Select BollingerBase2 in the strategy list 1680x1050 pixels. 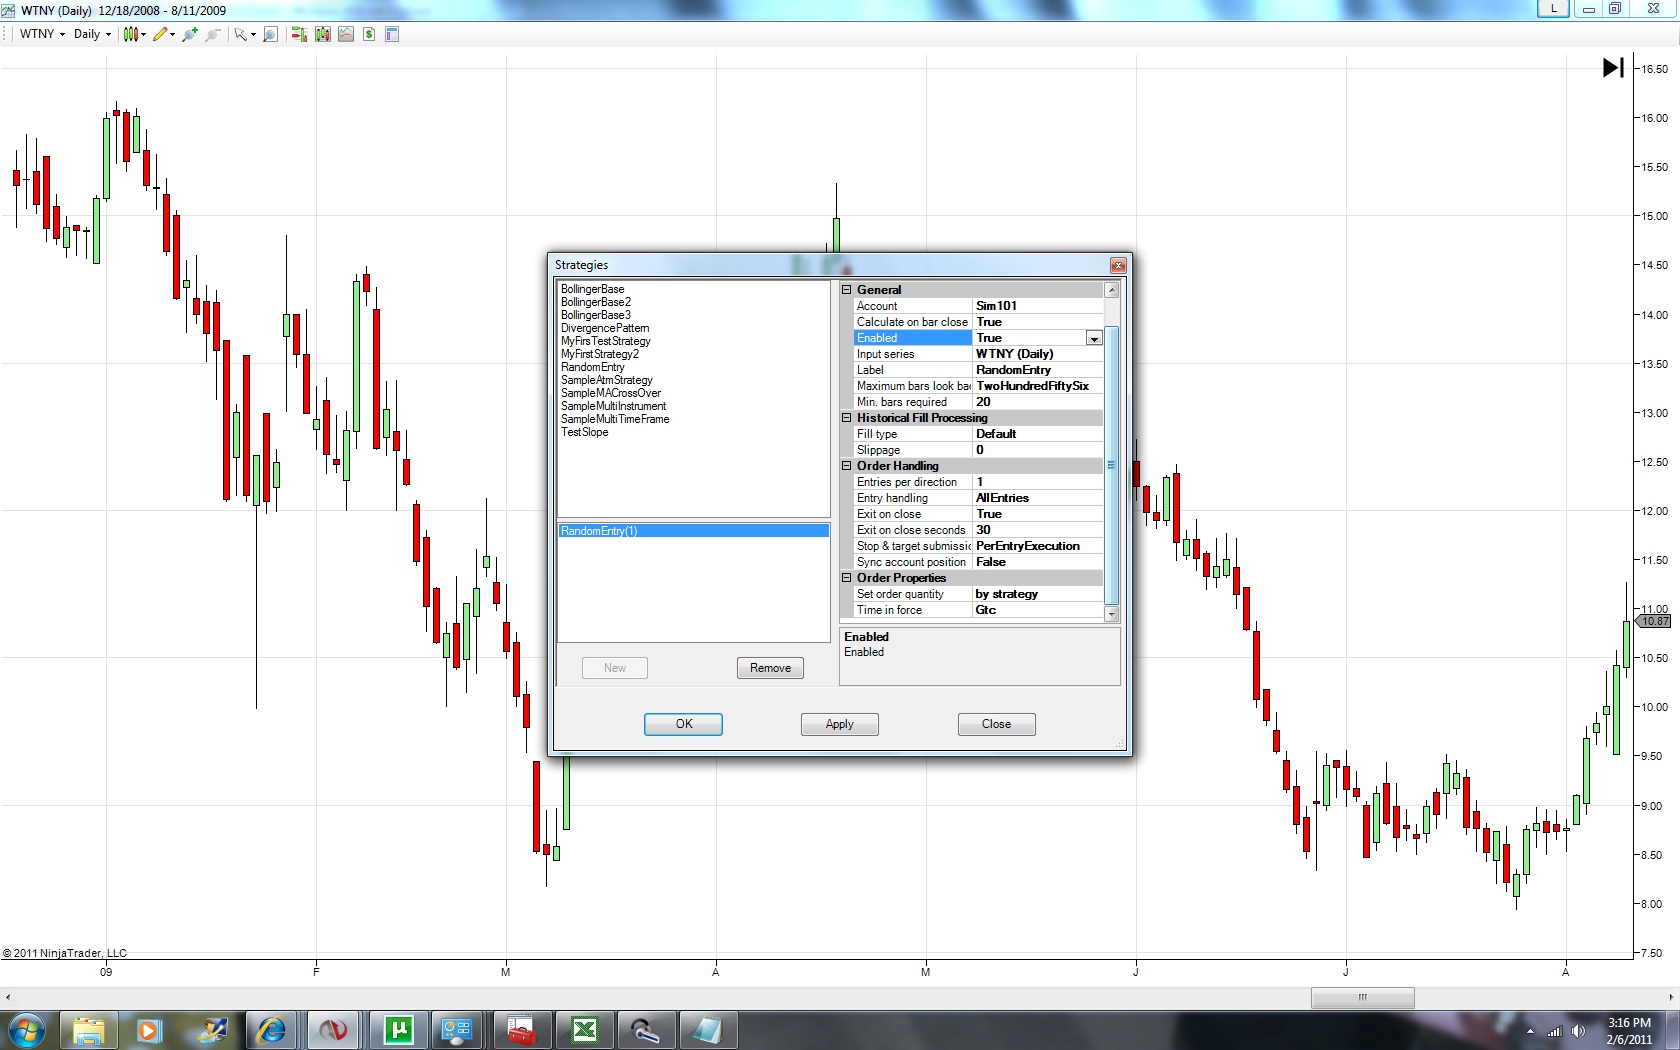596,302
